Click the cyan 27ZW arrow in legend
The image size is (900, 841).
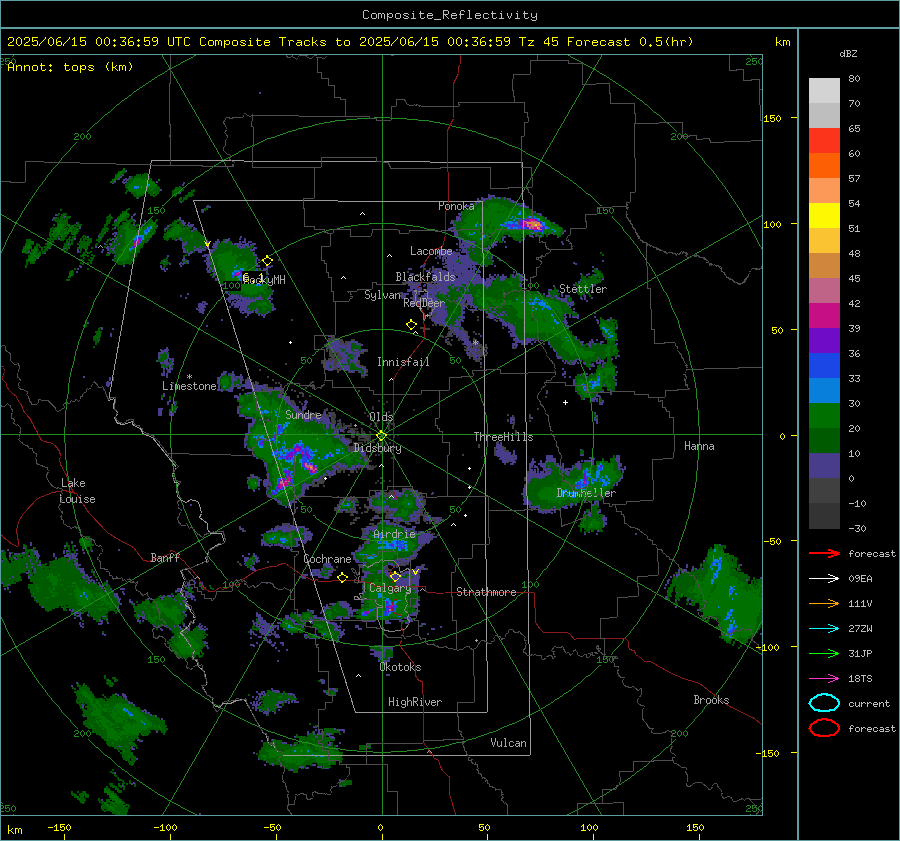pos(824,629)
